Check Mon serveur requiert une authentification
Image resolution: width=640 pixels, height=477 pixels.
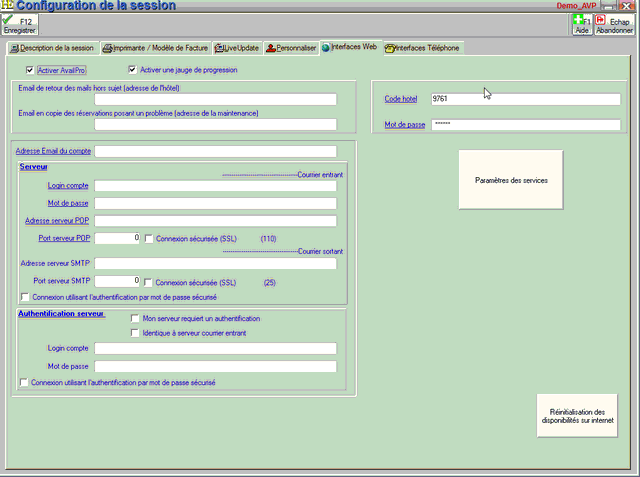(134, 320)
